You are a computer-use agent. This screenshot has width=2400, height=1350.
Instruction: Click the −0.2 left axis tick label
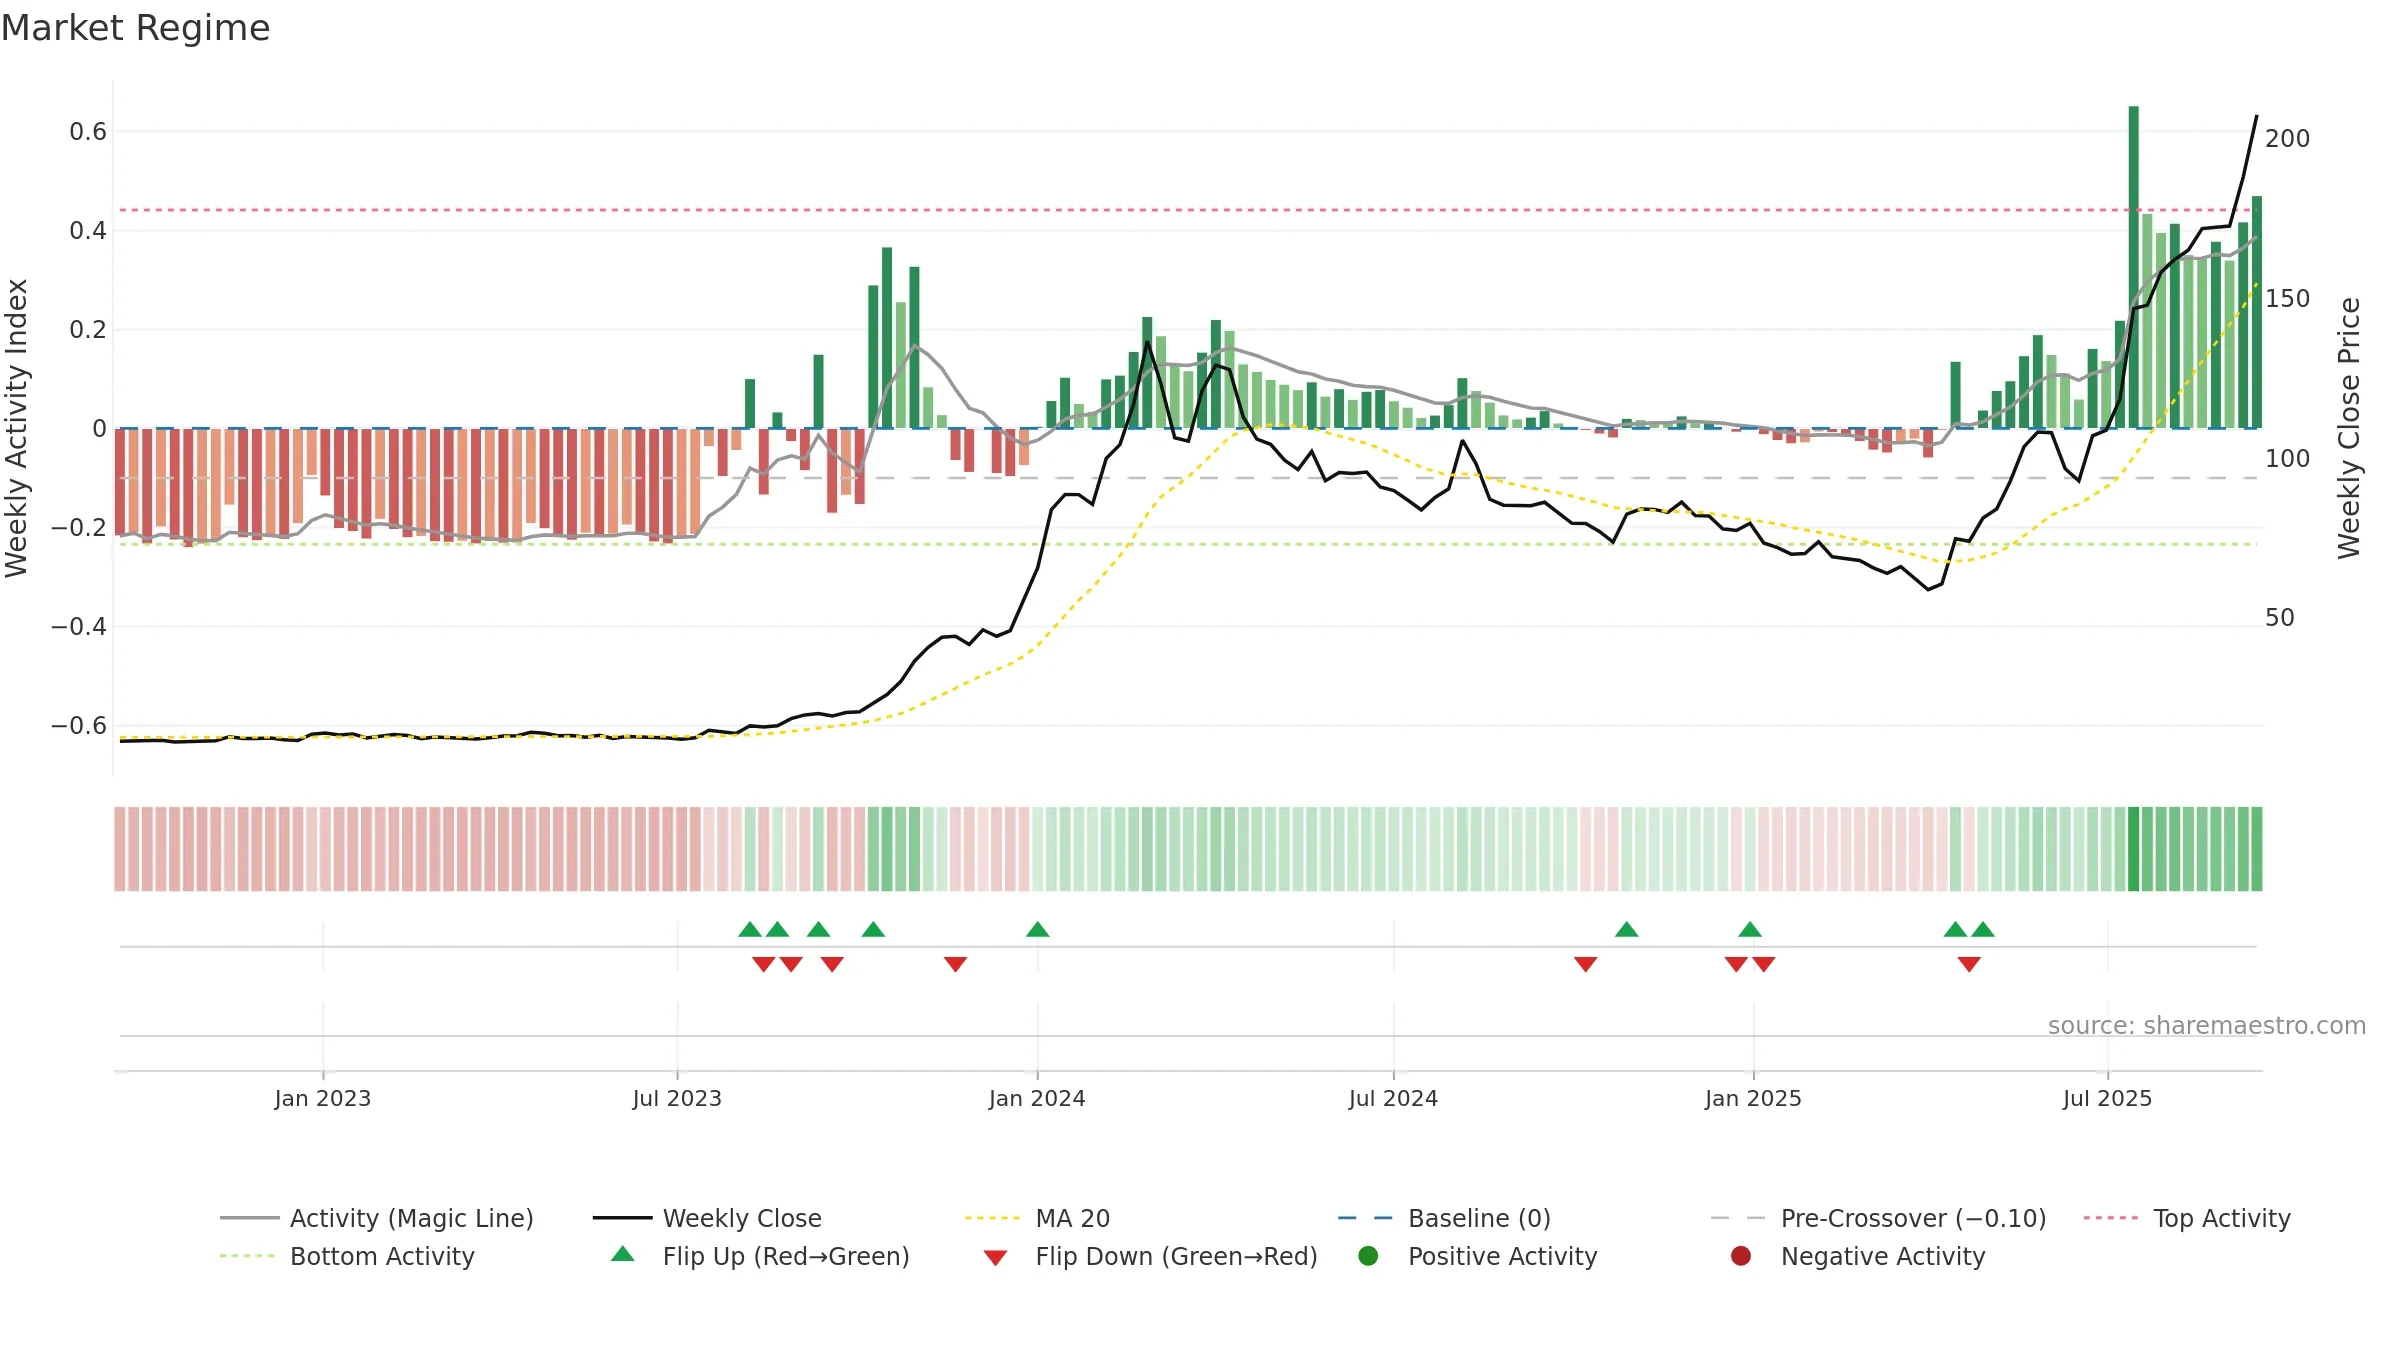(x=79, y=528)
